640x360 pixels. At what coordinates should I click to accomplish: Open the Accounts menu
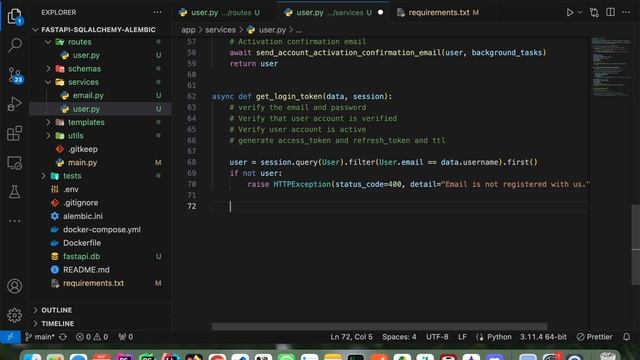pos(15,286)
